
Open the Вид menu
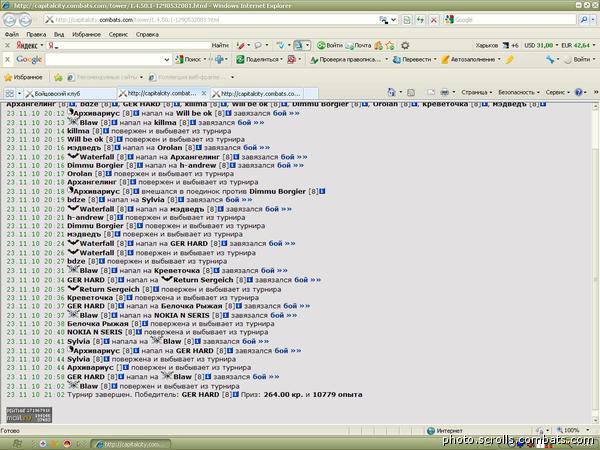point(59,34)
